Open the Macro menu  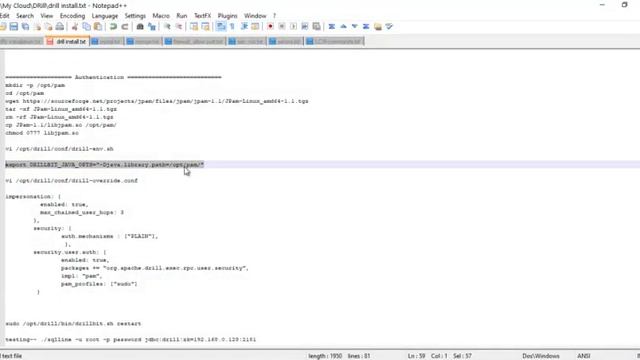(161, 16)
